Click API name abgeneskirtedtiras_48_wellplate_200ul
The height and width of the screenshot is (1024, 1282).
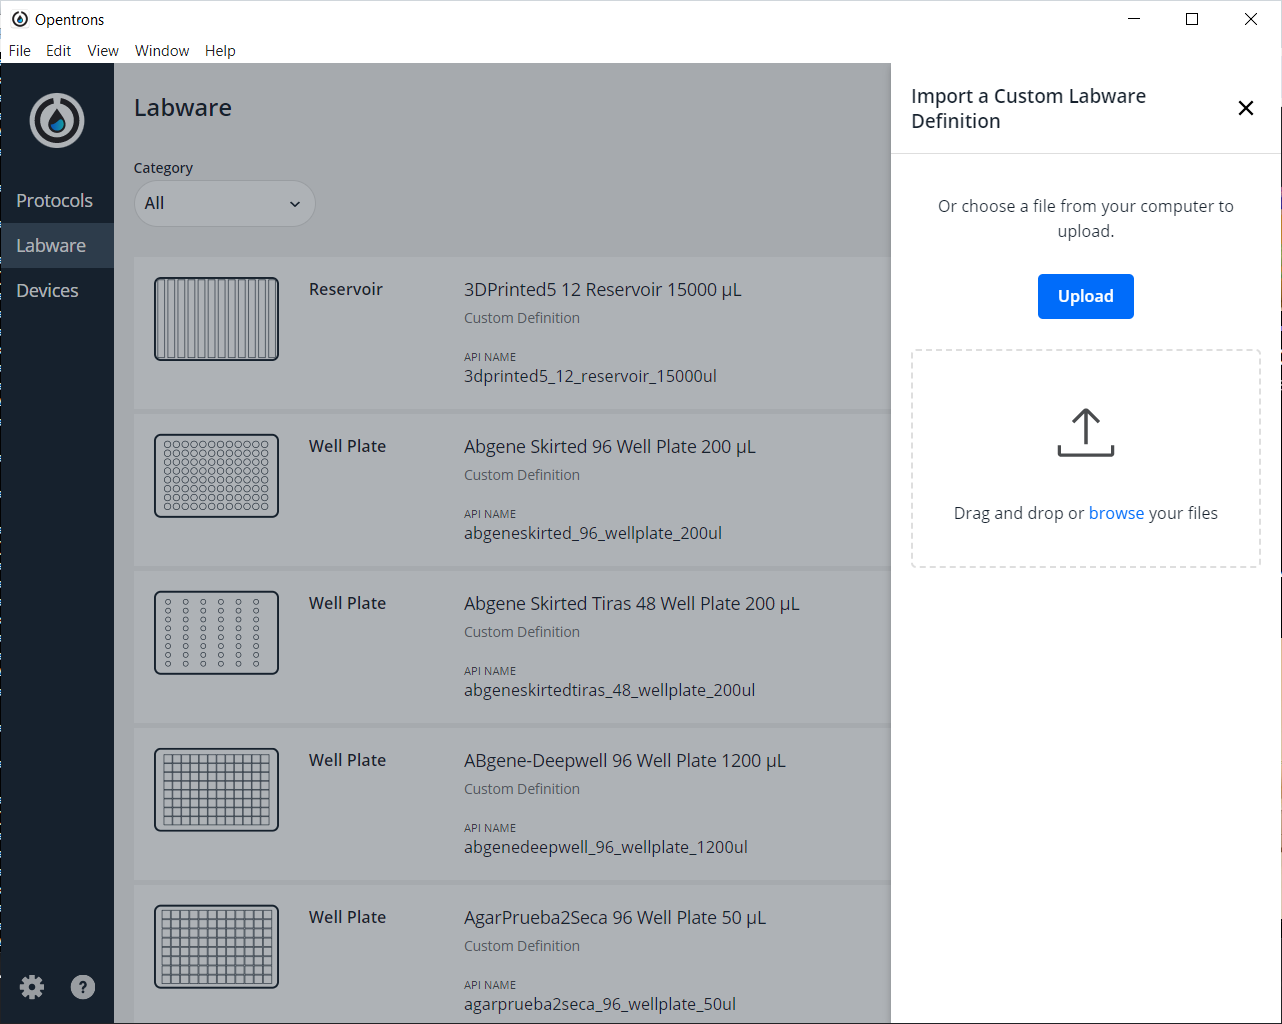pos(610,691)
